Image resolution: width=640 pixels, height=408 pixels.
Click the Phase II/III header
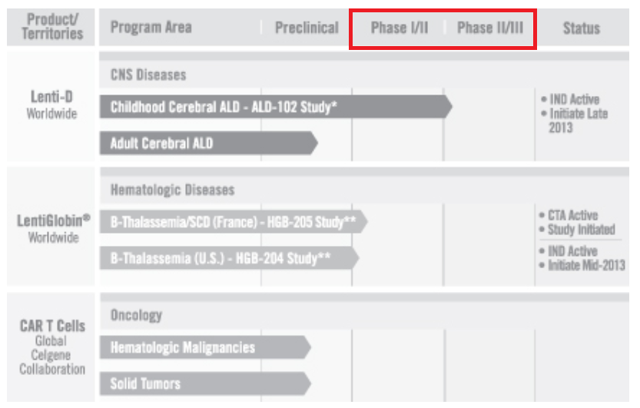490,28
